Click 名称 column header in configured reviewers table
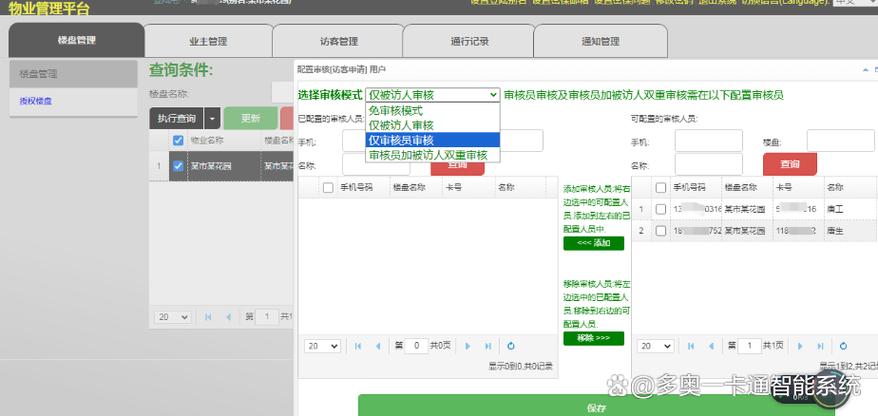 point(520,188)
